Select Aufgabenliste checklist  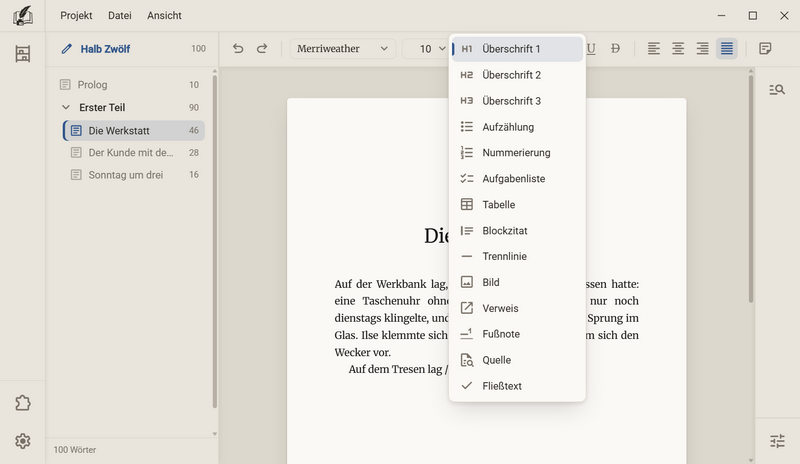click(517, 179)
